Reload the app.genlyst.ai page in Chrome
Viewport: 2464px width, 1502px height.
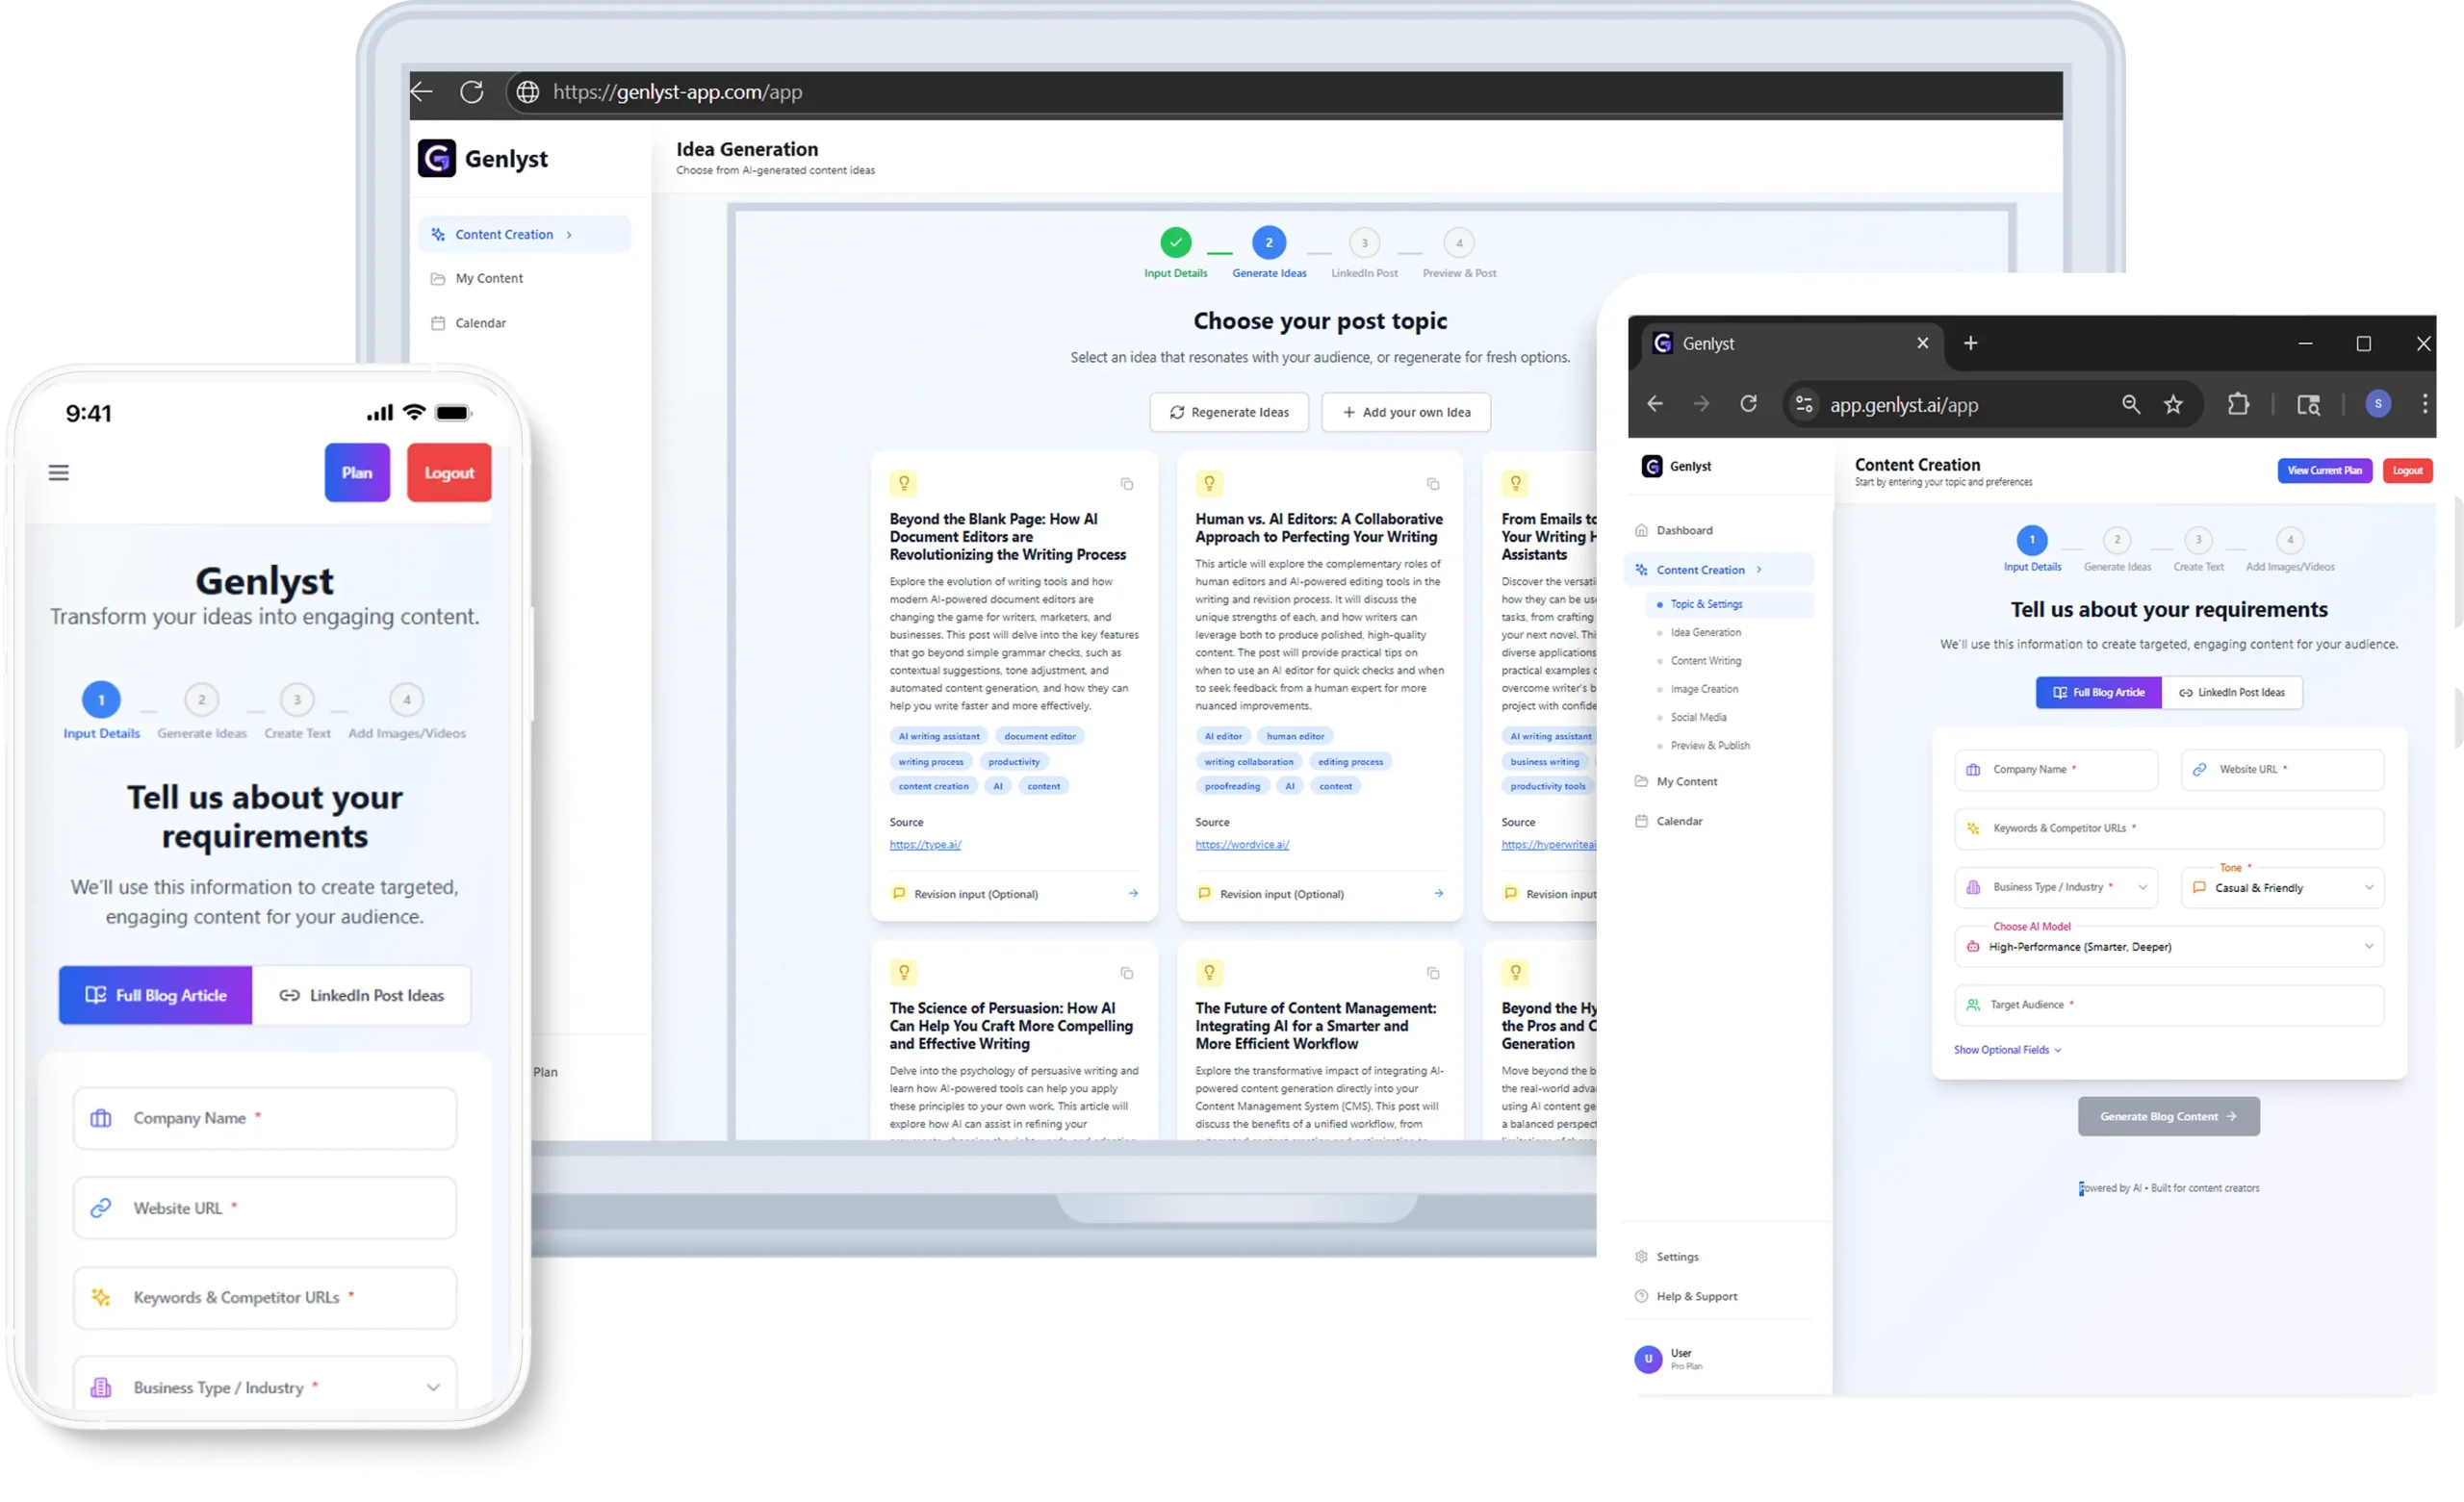[x=1748, y=404]
